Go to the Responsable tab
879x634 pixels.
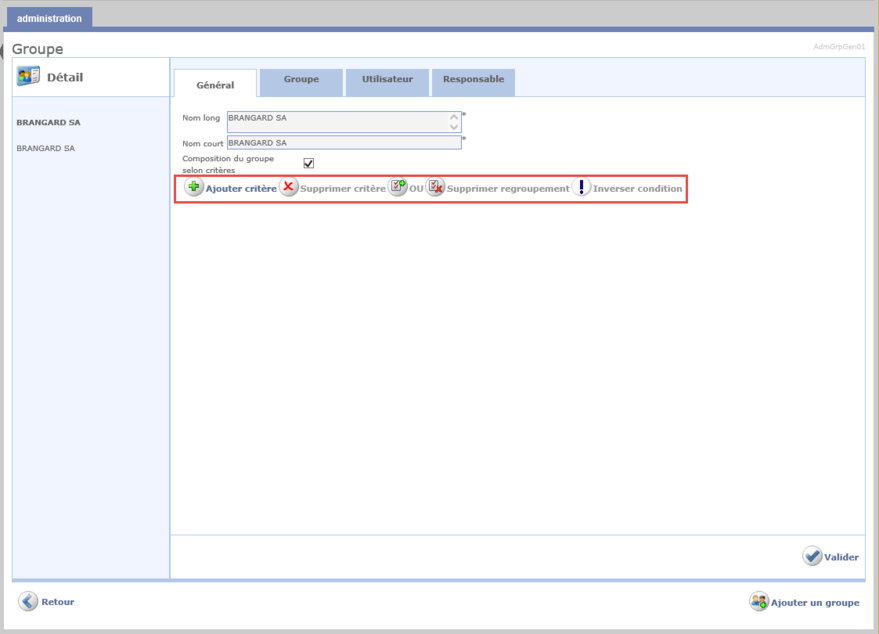[473, 79]
